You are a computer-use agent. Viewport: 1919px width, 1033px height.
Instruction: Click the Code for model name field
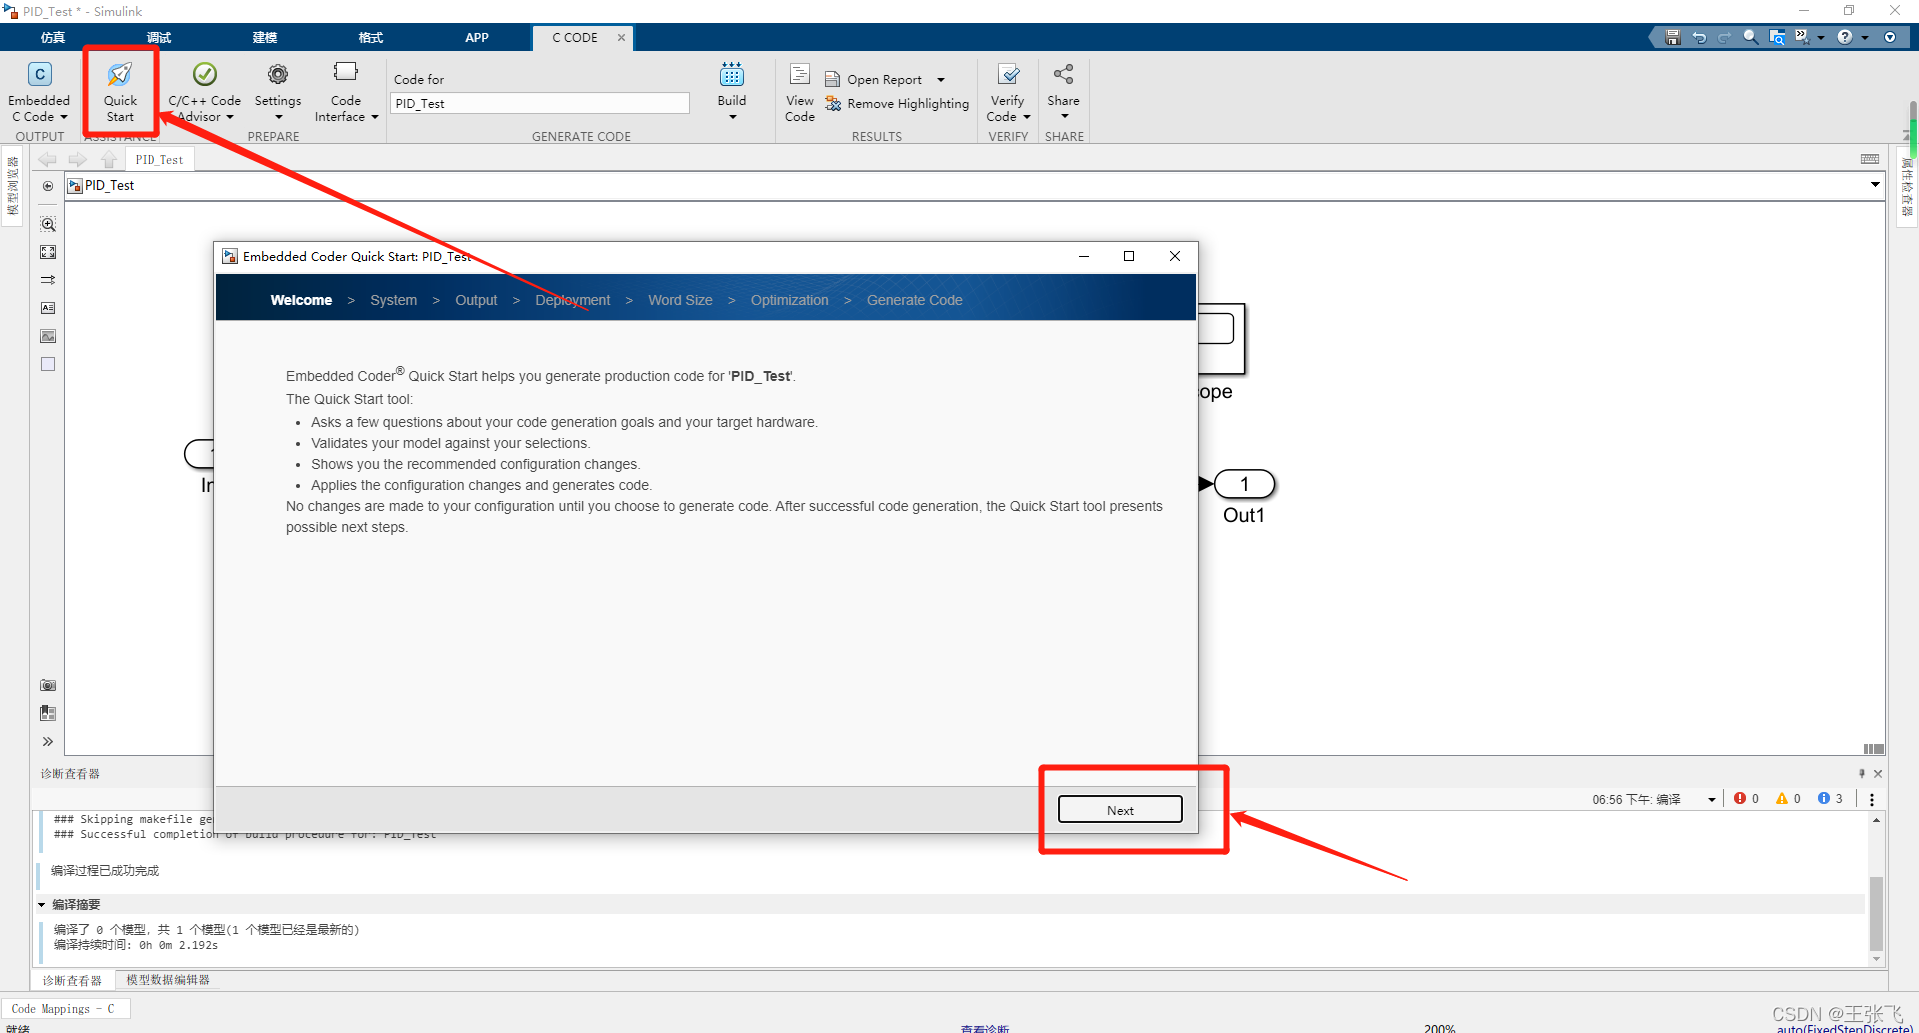point(540,103)
